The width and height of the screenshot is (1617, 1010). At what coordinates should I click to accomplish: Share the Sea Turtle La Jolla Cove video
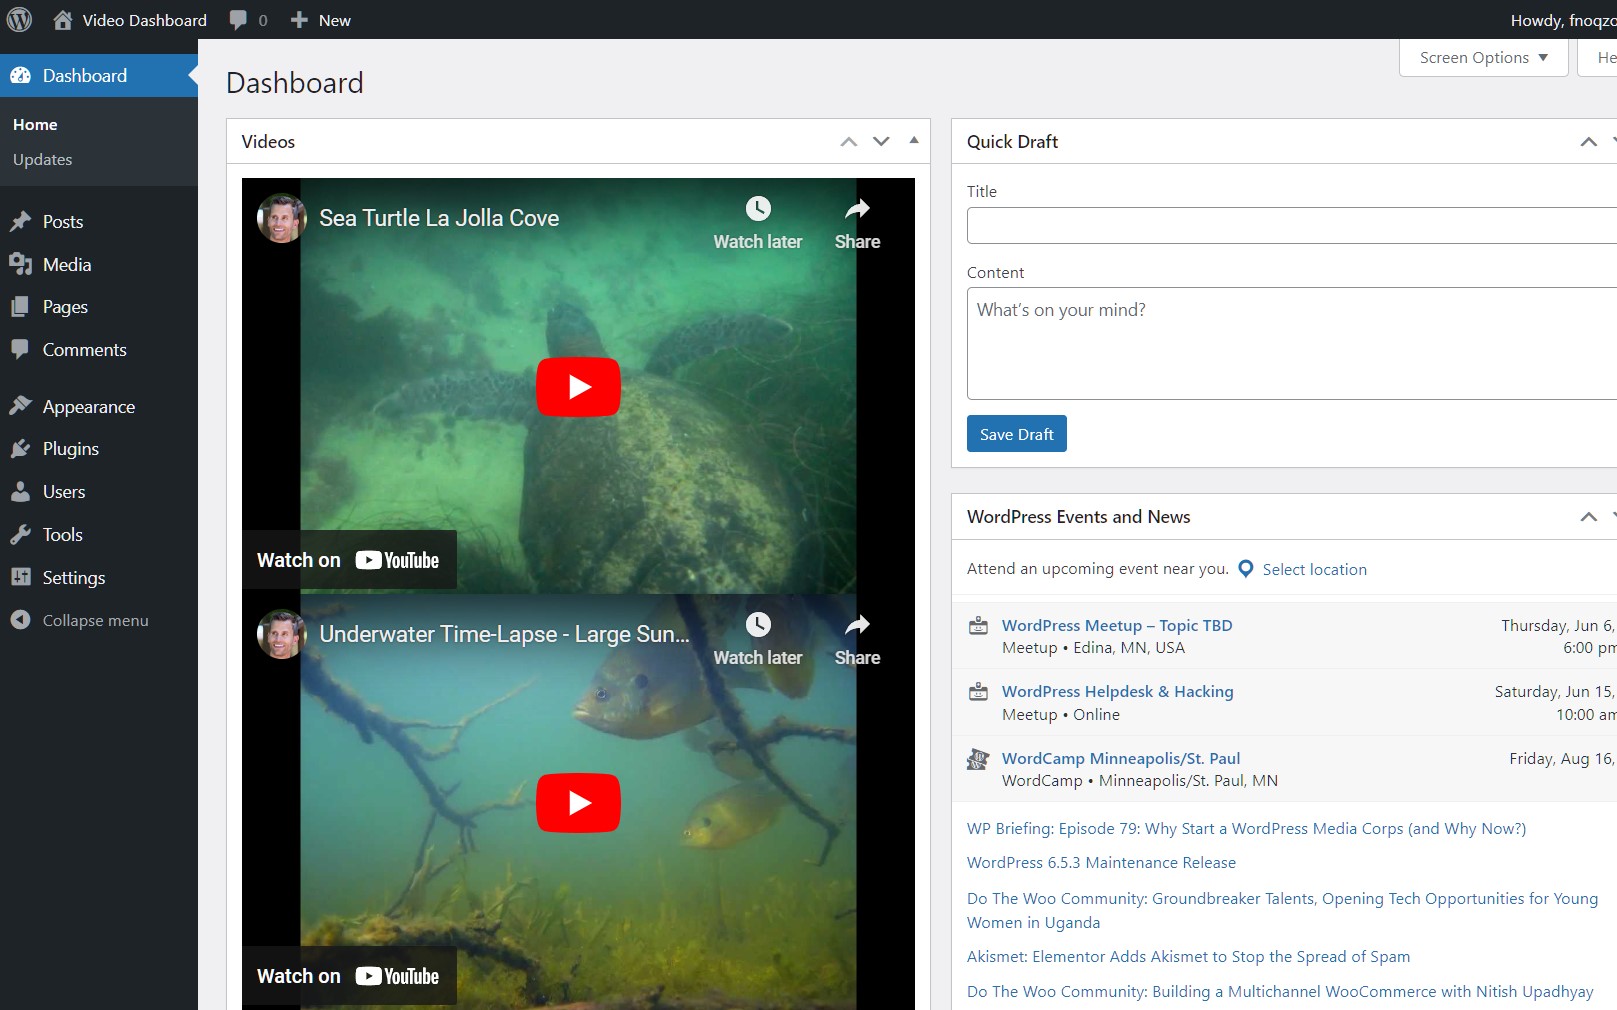[857, 222]
